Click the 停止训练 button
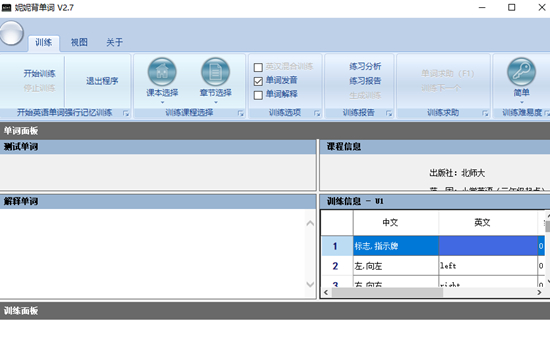The image size is (550, 360). coord(40,88)
